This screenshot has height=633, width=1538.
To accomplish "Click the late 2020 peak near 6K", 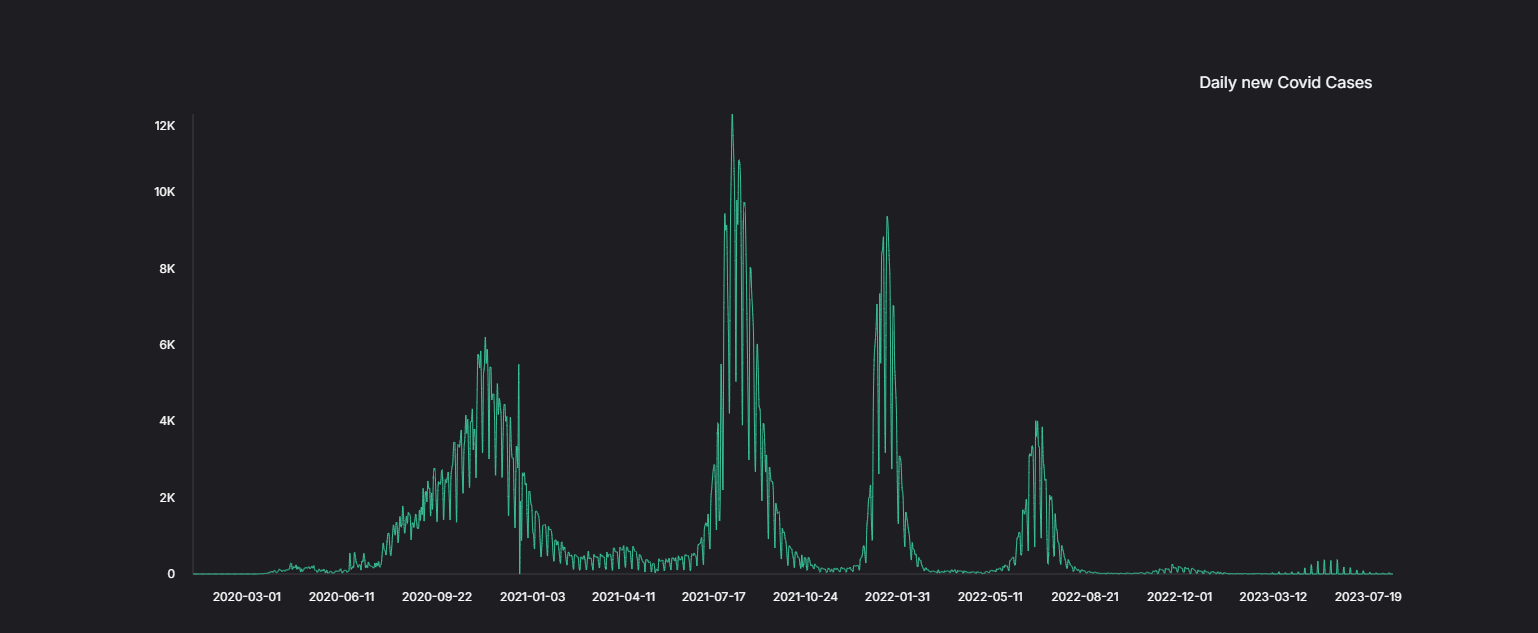I will pos(485,340).
